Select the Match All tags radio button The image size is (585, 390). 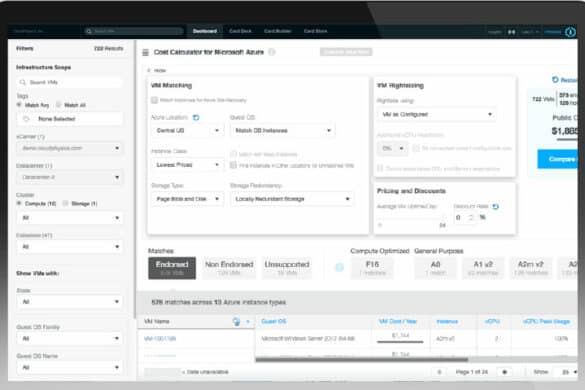coord(59,105)
